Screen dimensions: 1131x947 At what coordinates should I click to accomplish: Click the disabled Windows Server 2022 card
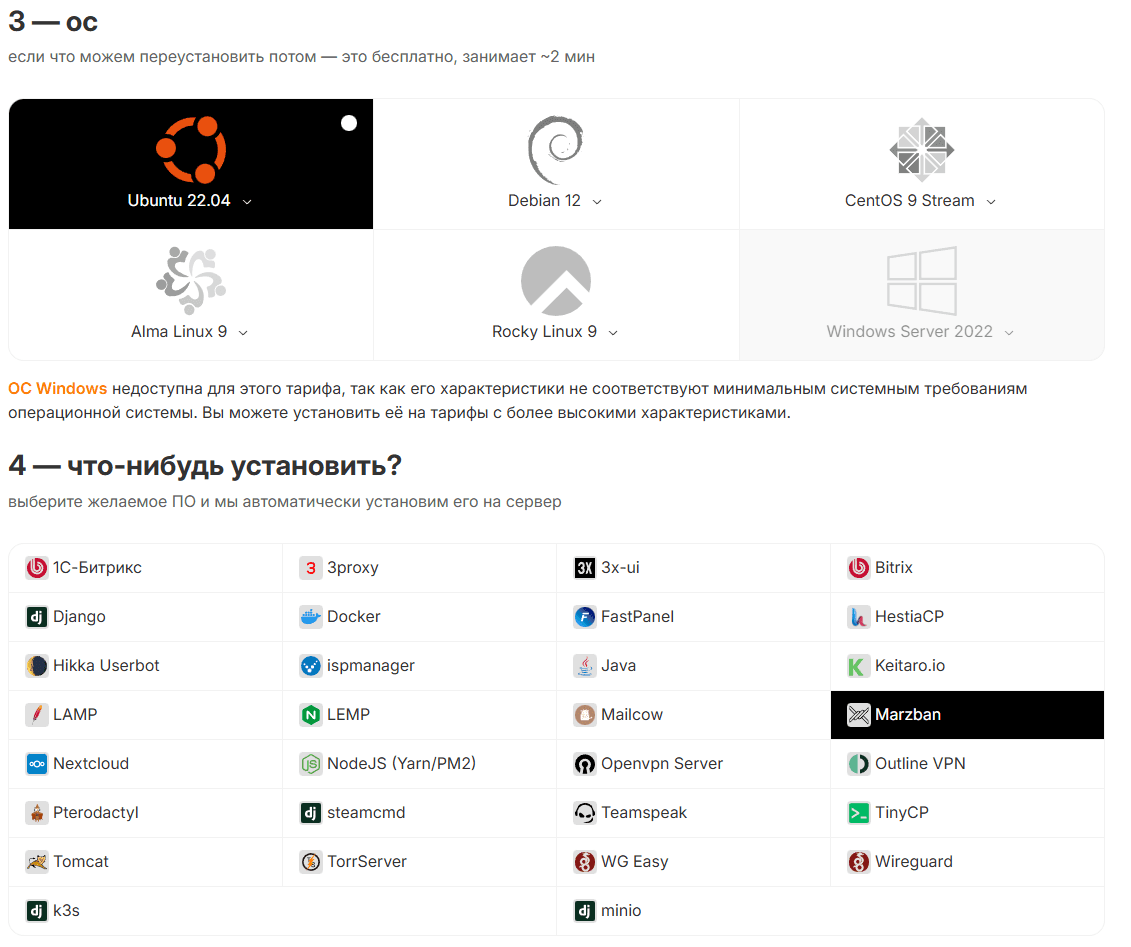click(921, 295)
